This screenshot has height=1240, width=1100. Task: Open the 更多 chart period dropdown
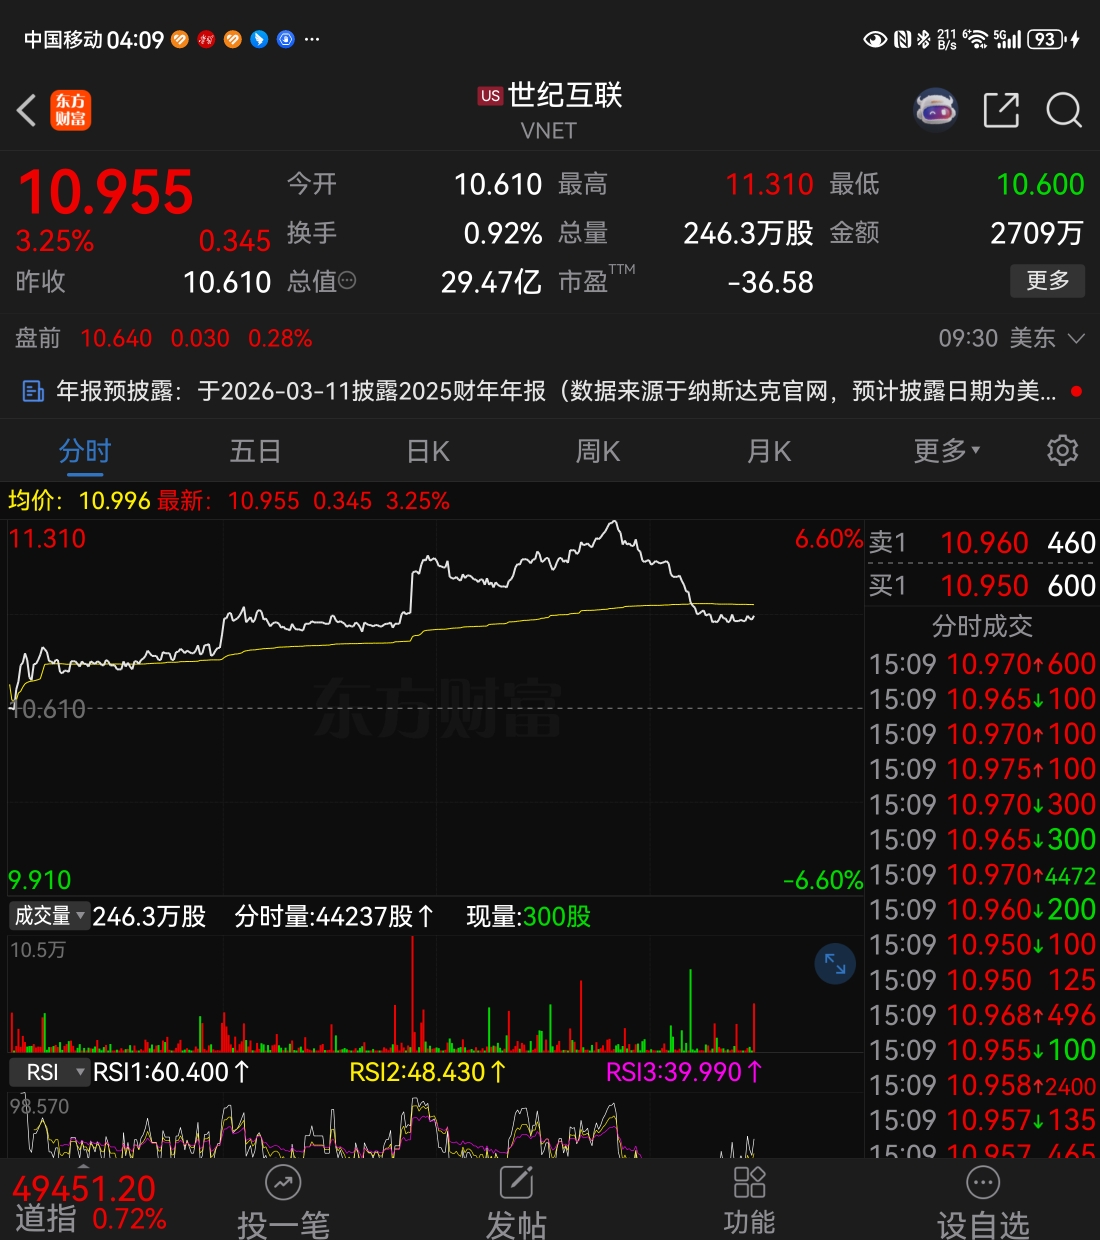(946, 451)
